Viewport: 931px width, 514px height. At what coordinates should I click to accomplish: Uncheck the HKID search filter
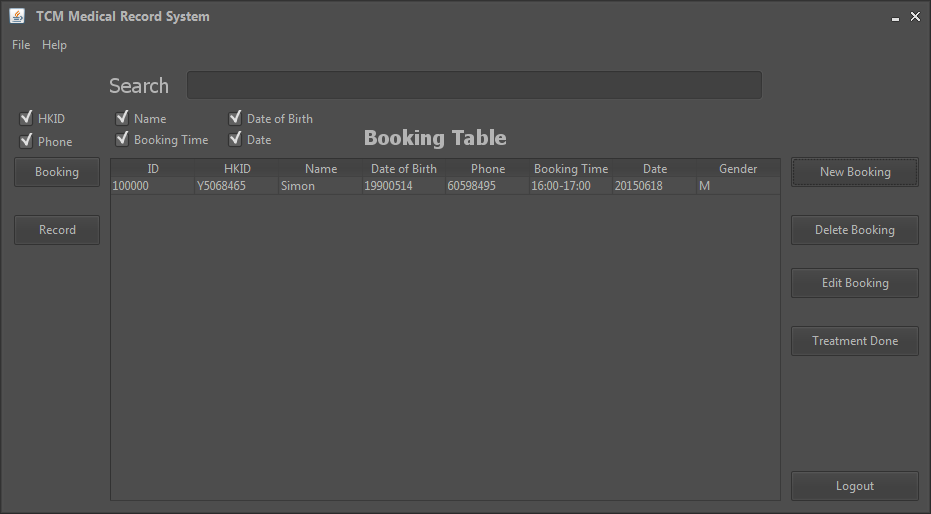click(26, 118)
